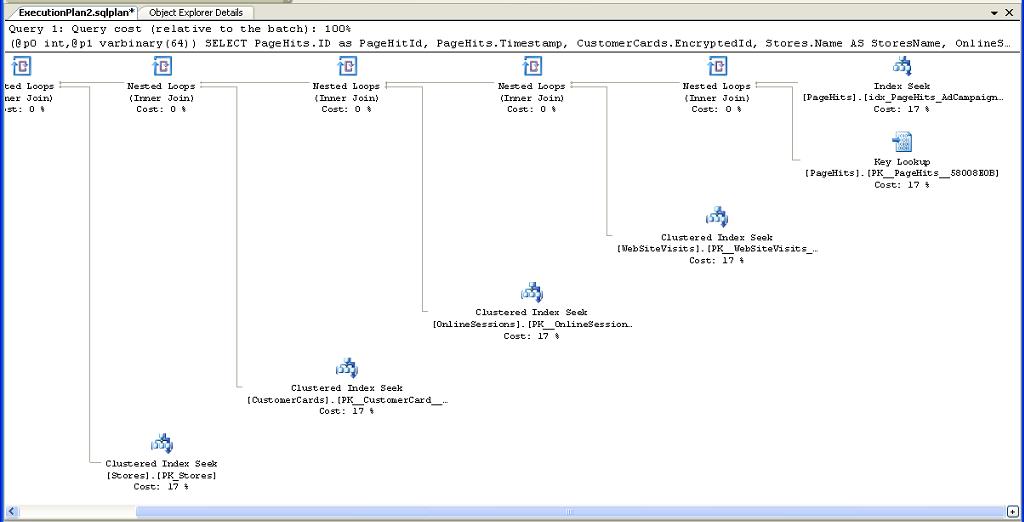
Task: Switch to Object Explorer Details tab
Action: [196, 12]
